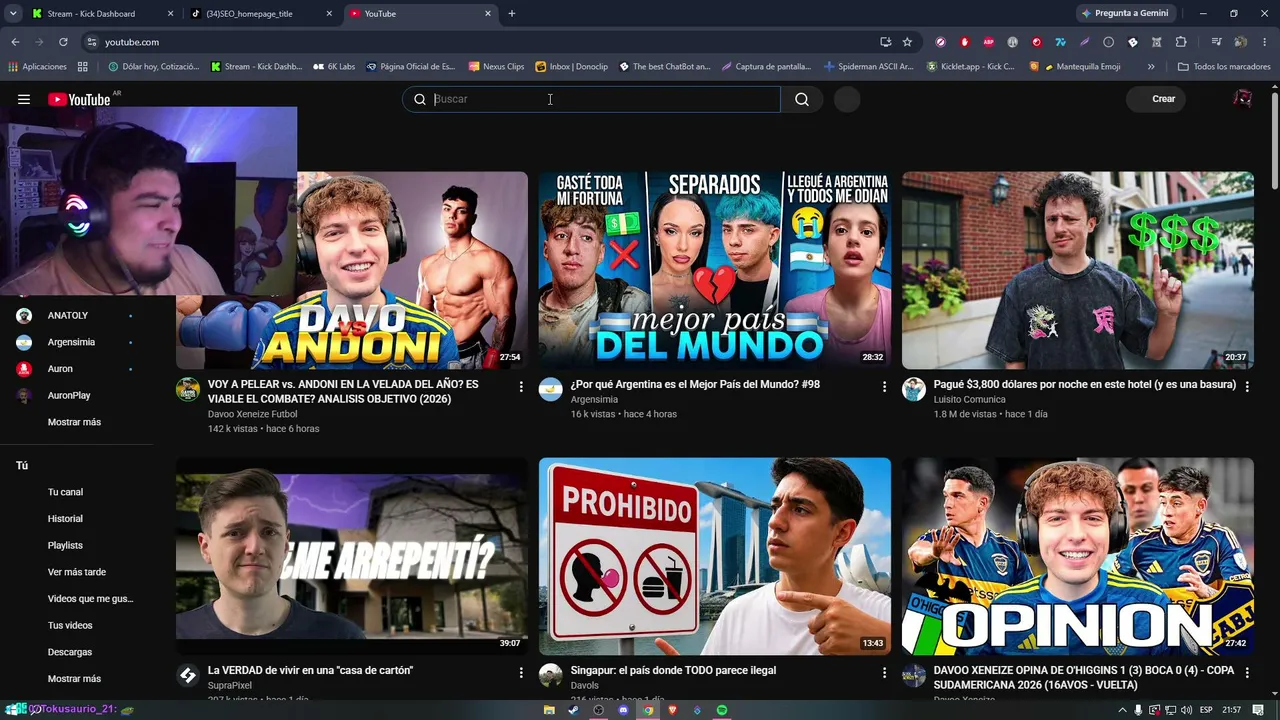
Task: Play the $$$ hotel video thumbnail
Action: pyautogui.click(x=1078, y=270)
